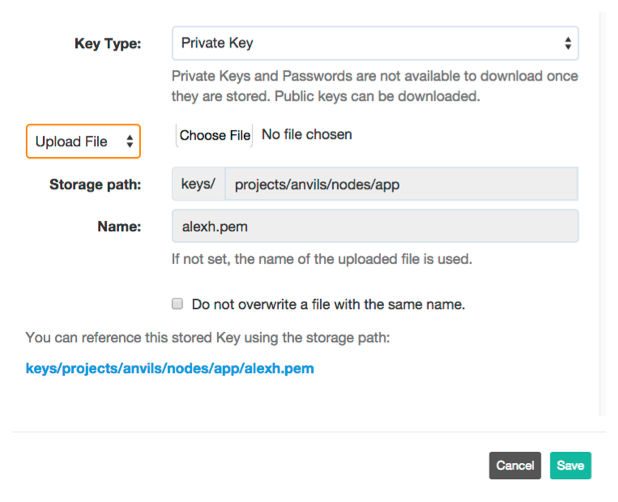
Task: Cancel the key upload dialog
Action: (x=515, y=465)
